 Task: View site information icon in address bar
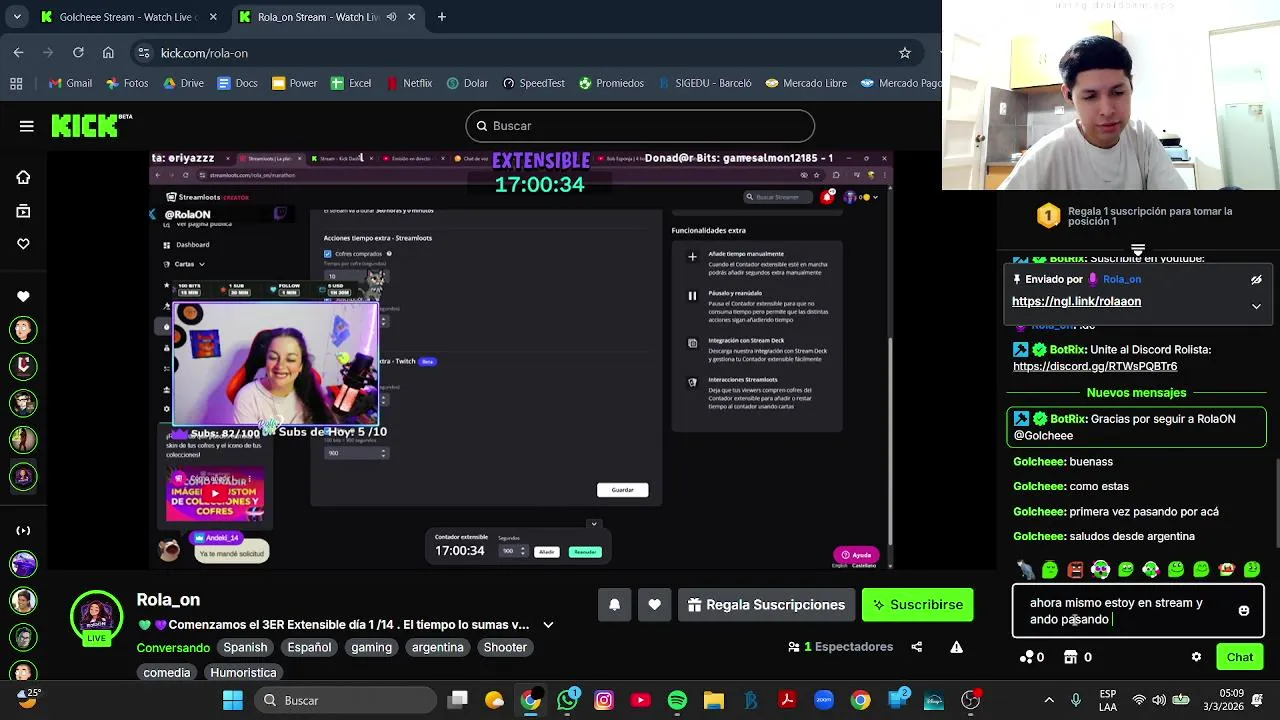click(x=144, y=53)
